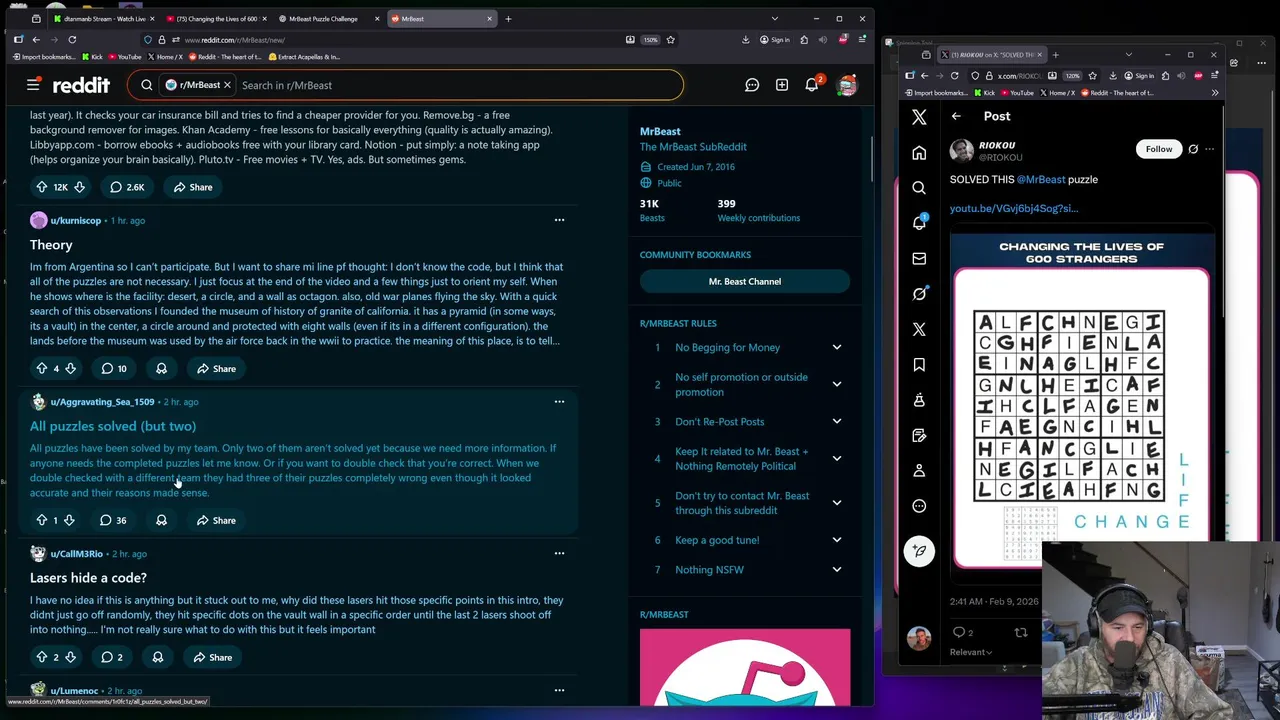This screenshot has height=720, width=1280.
Task: Open YouTube bookmark in Reddit browser
Action: click(x=124, y=57)
